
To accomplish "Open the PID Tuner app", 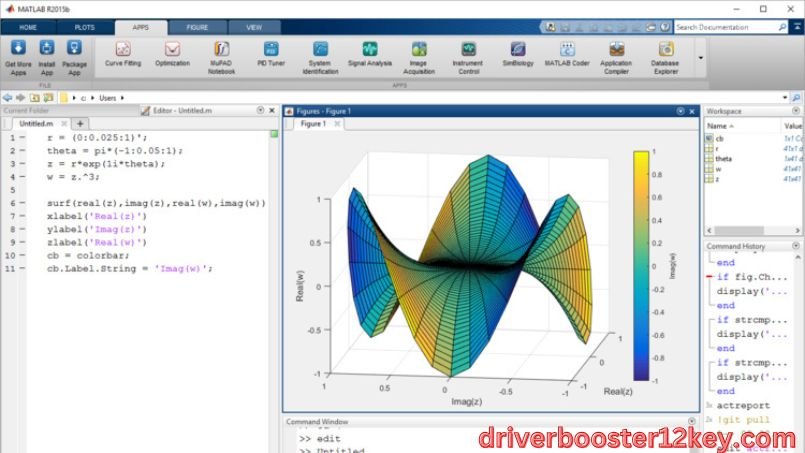I will 271,54.
